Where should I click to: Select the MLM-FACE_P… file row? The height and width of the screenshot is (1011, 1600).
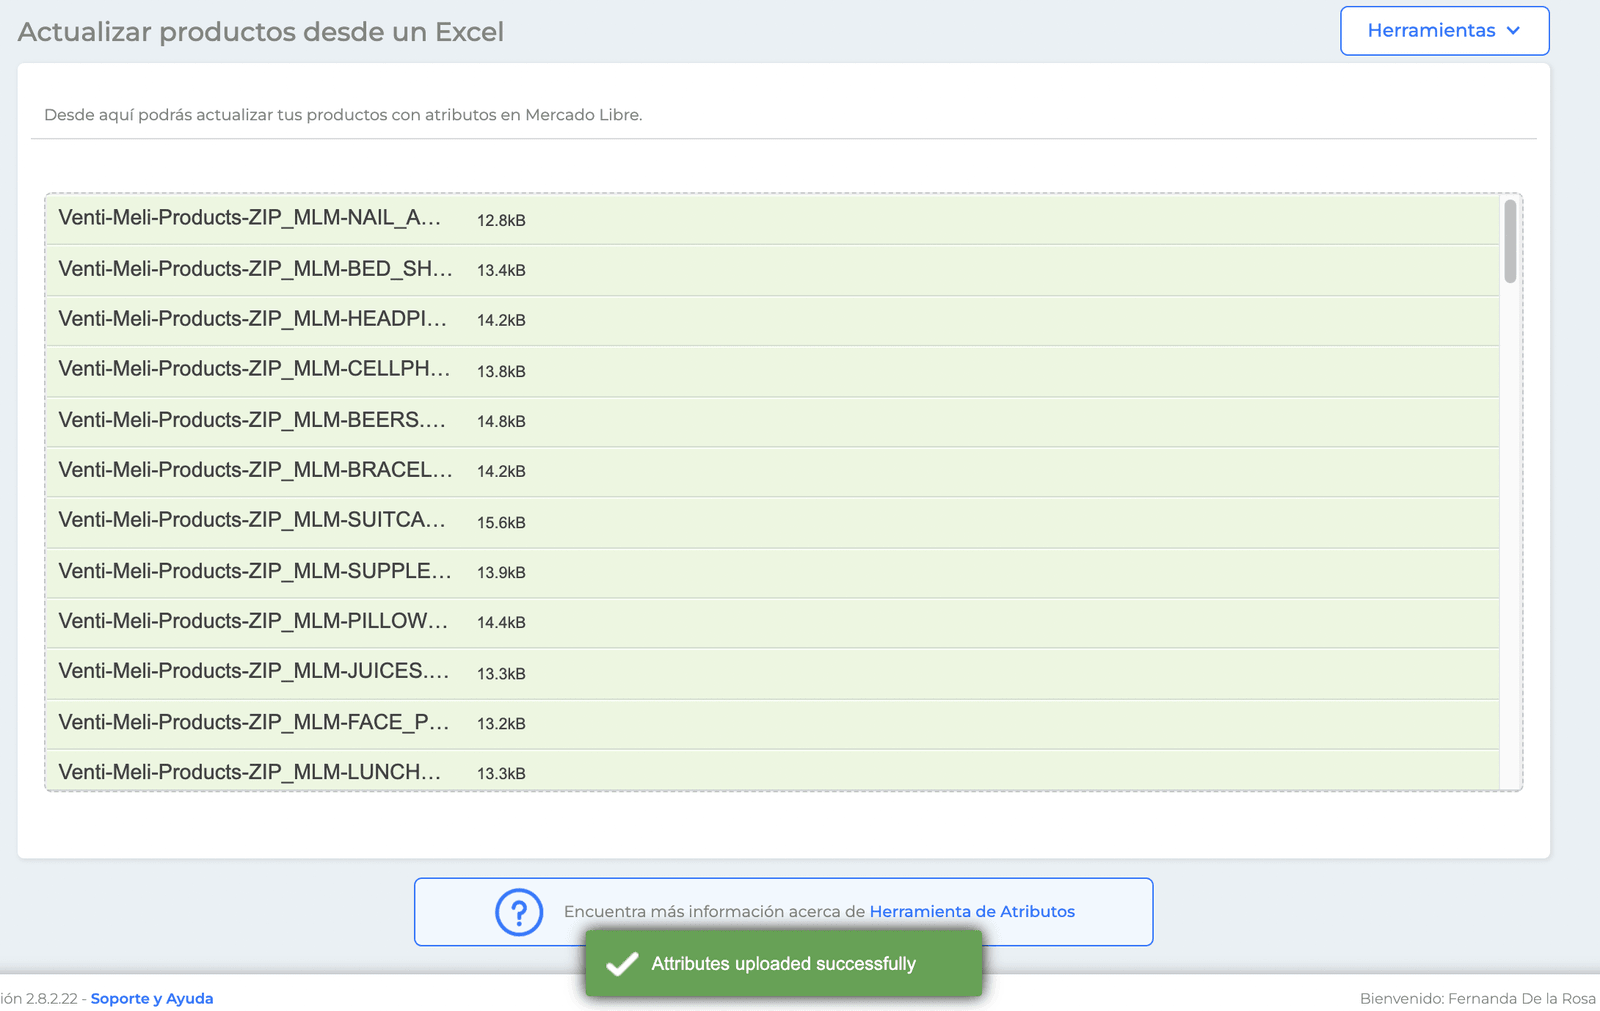point(772,723)
